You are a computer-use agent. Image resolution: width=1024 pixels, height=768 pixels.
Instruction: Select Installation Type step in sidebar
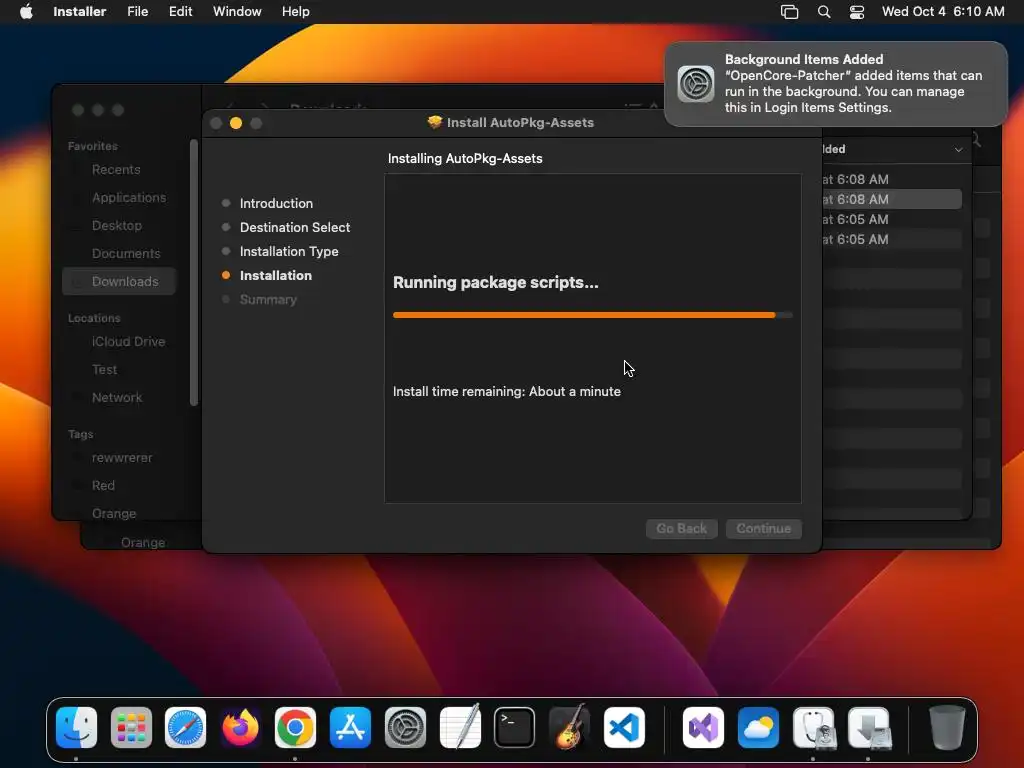[x=289, y=251]
